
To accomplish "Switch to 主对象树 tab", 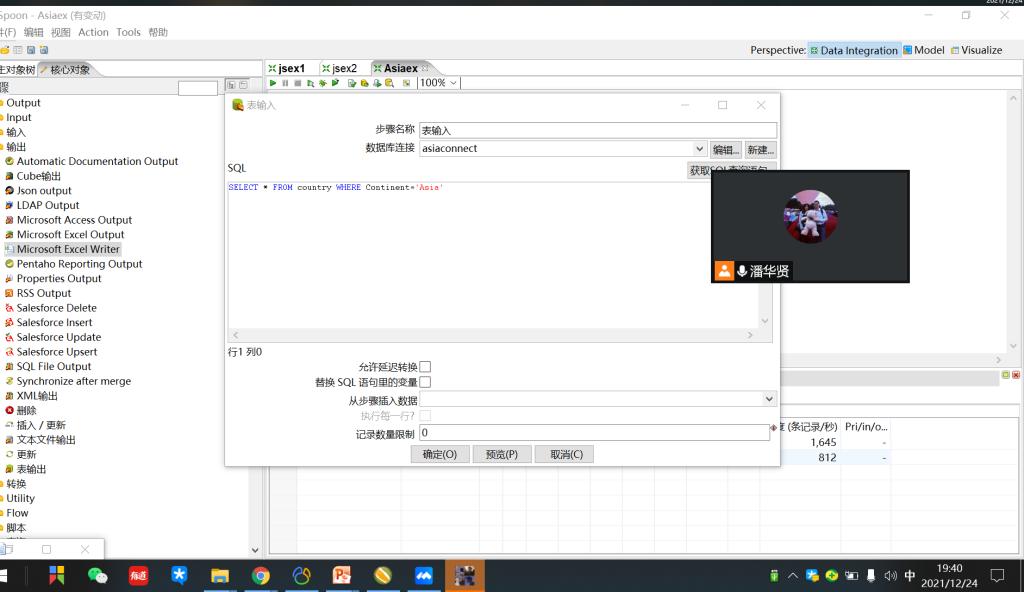I will (x=18, y=70).
